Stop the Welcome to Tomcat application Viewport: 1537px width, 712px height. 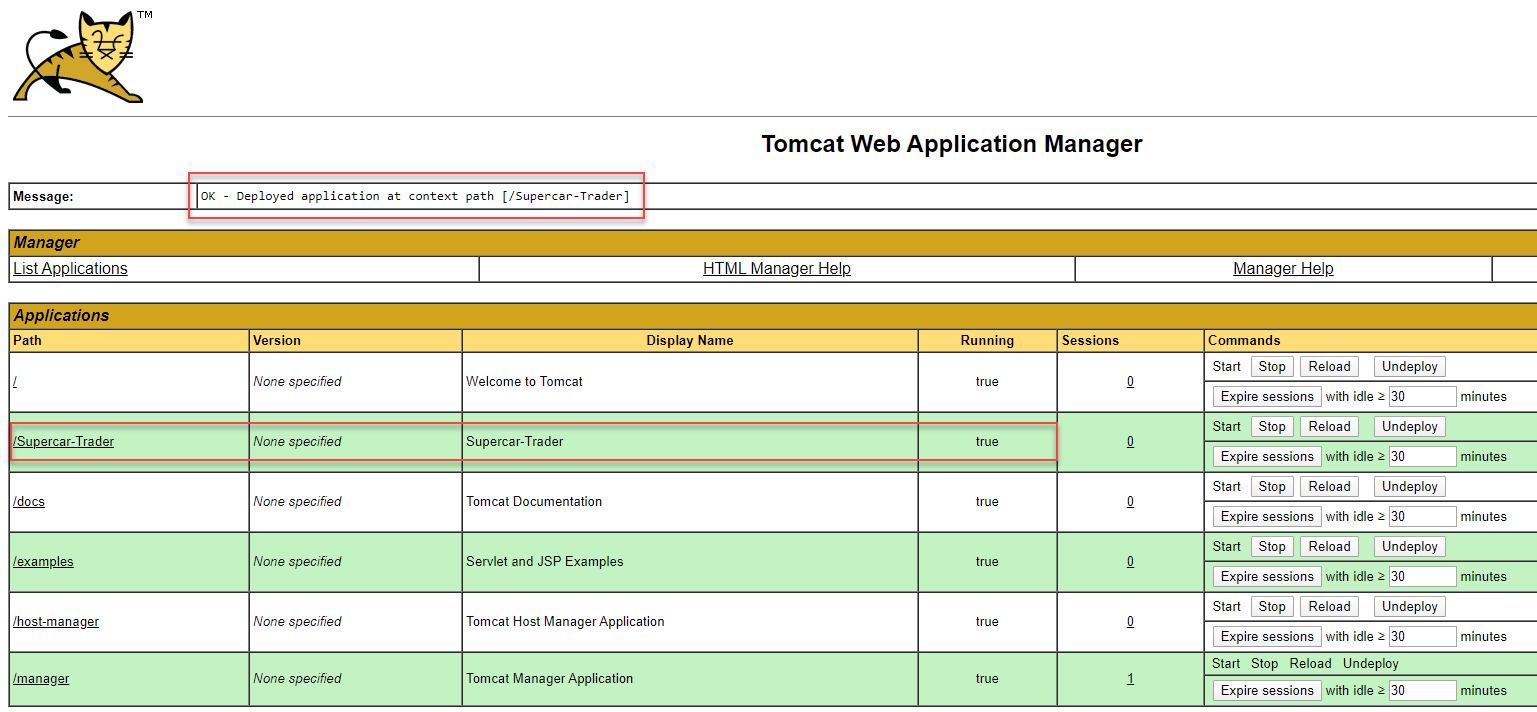[1272, 367]
